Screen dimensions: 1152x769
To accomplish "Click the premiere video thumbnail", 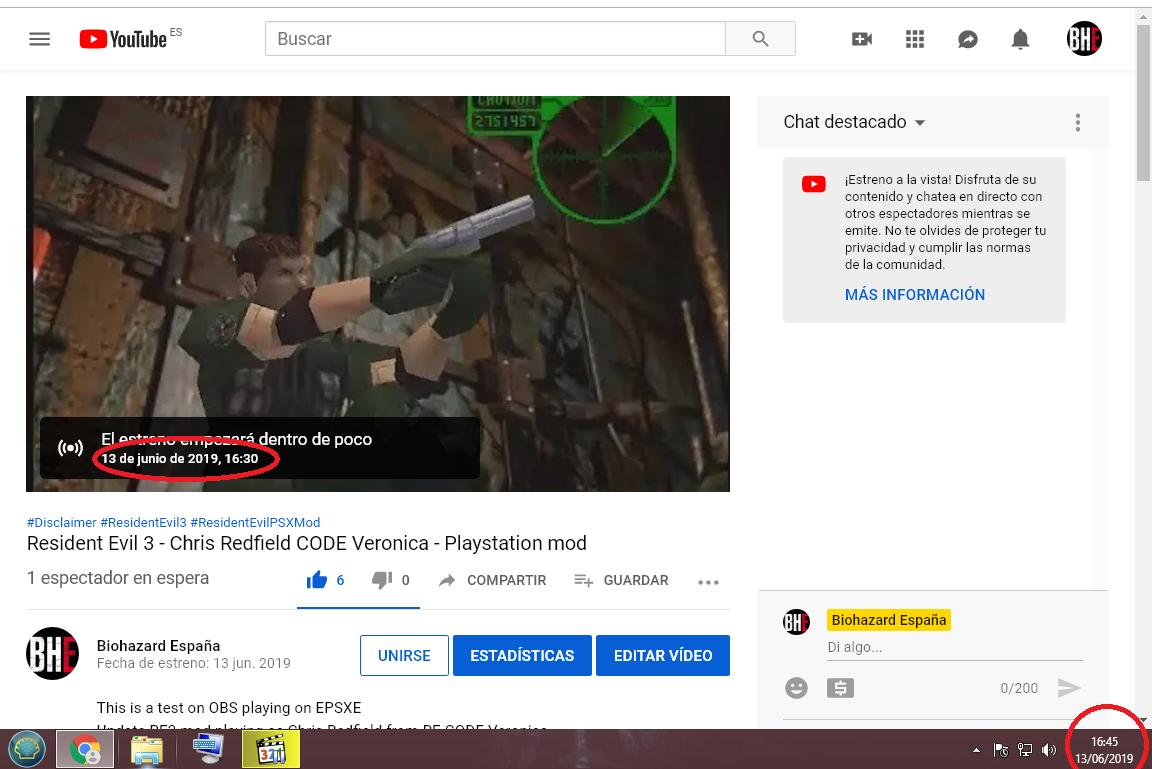I will 378,294.
